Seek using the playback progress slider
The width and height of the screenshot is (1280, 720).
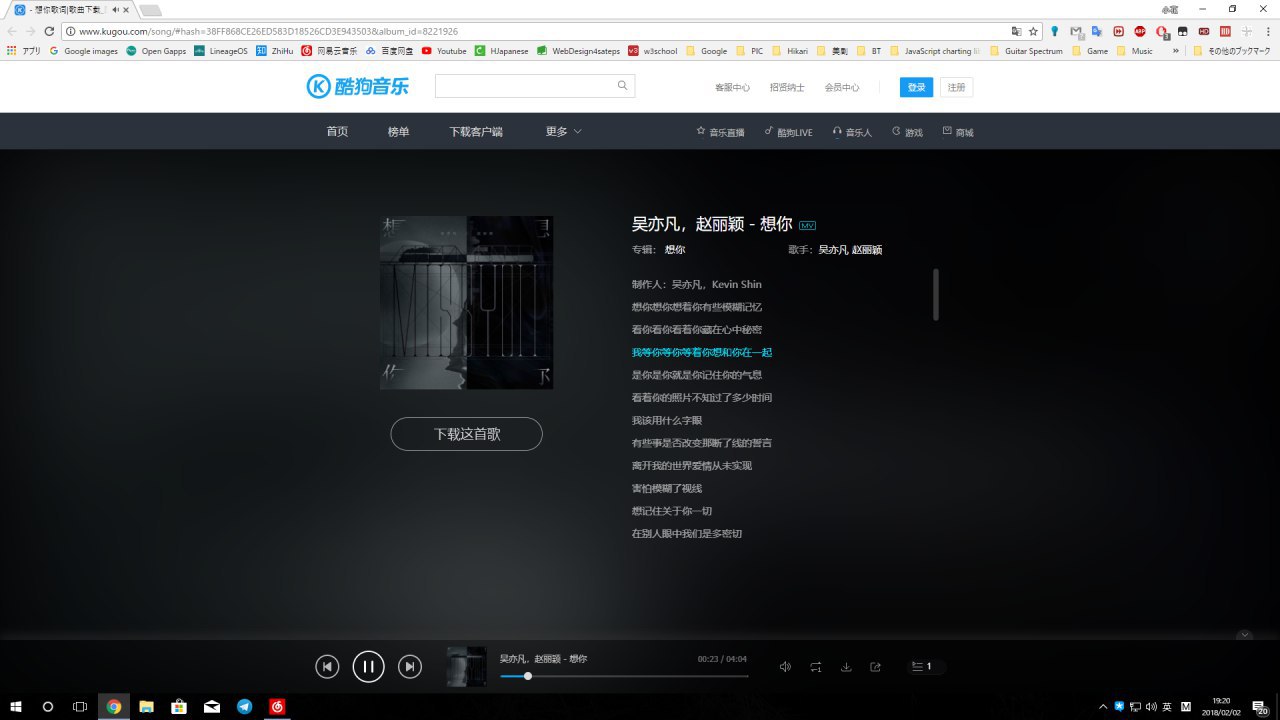[x=624, y=676]
